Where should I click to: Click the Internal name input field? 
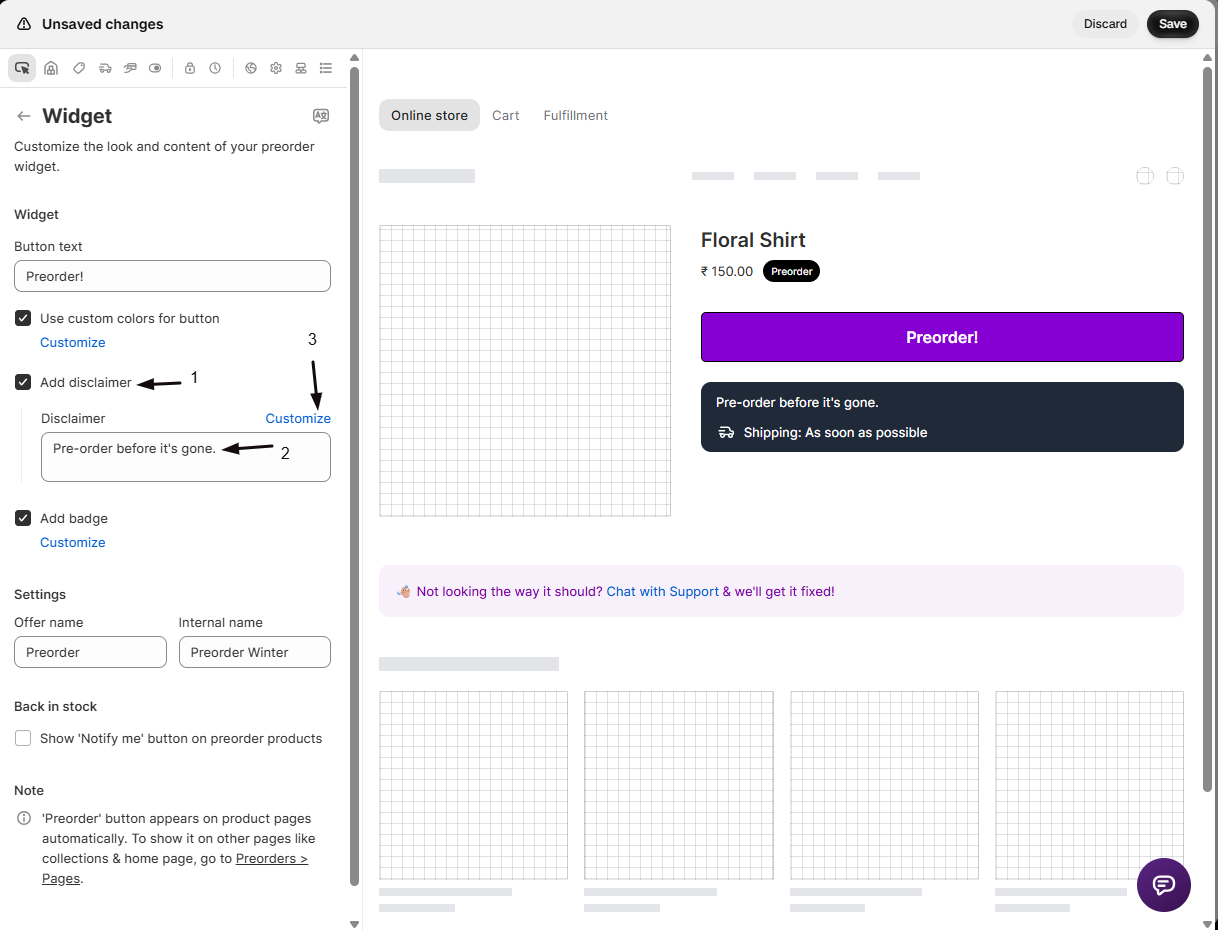pos(255,652)
